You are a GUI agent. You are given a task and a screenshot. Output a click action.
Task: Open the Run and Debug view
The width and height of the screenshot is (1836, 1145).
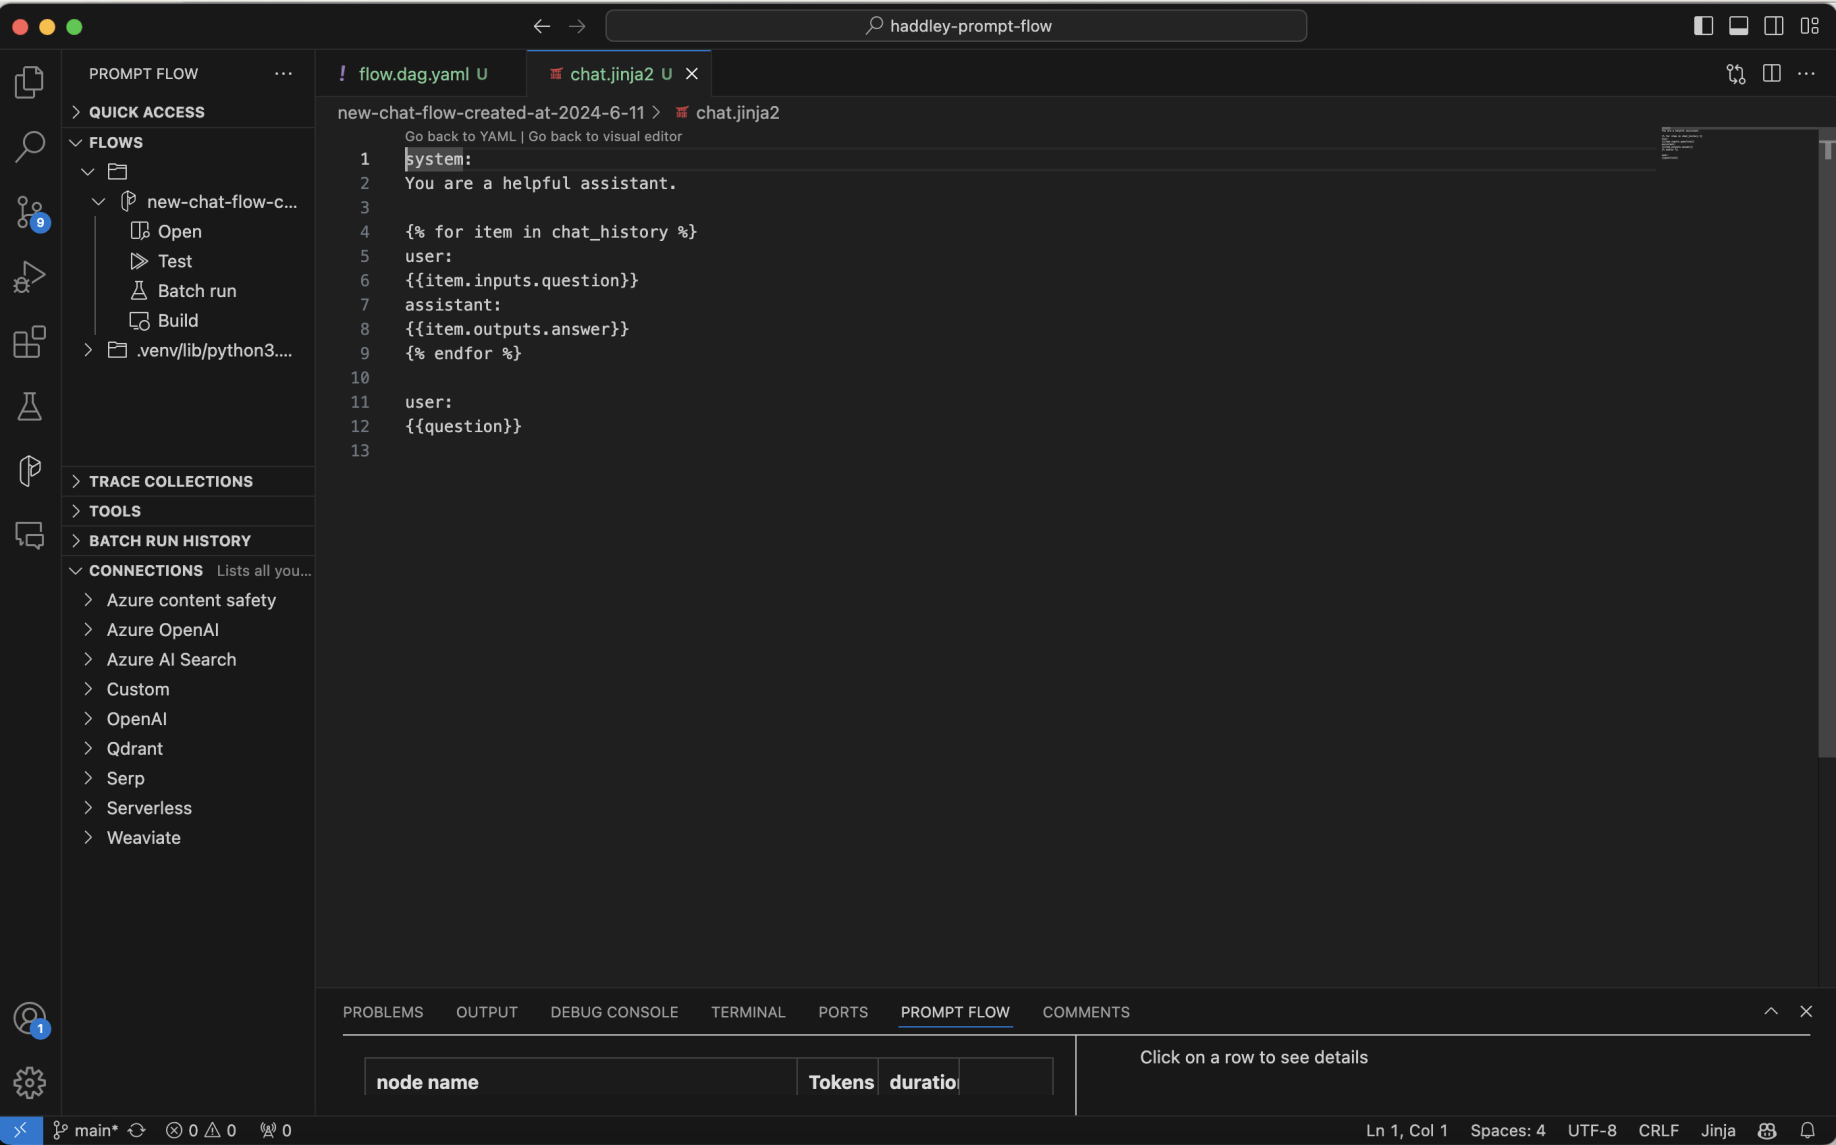click(x=30, y=277)
